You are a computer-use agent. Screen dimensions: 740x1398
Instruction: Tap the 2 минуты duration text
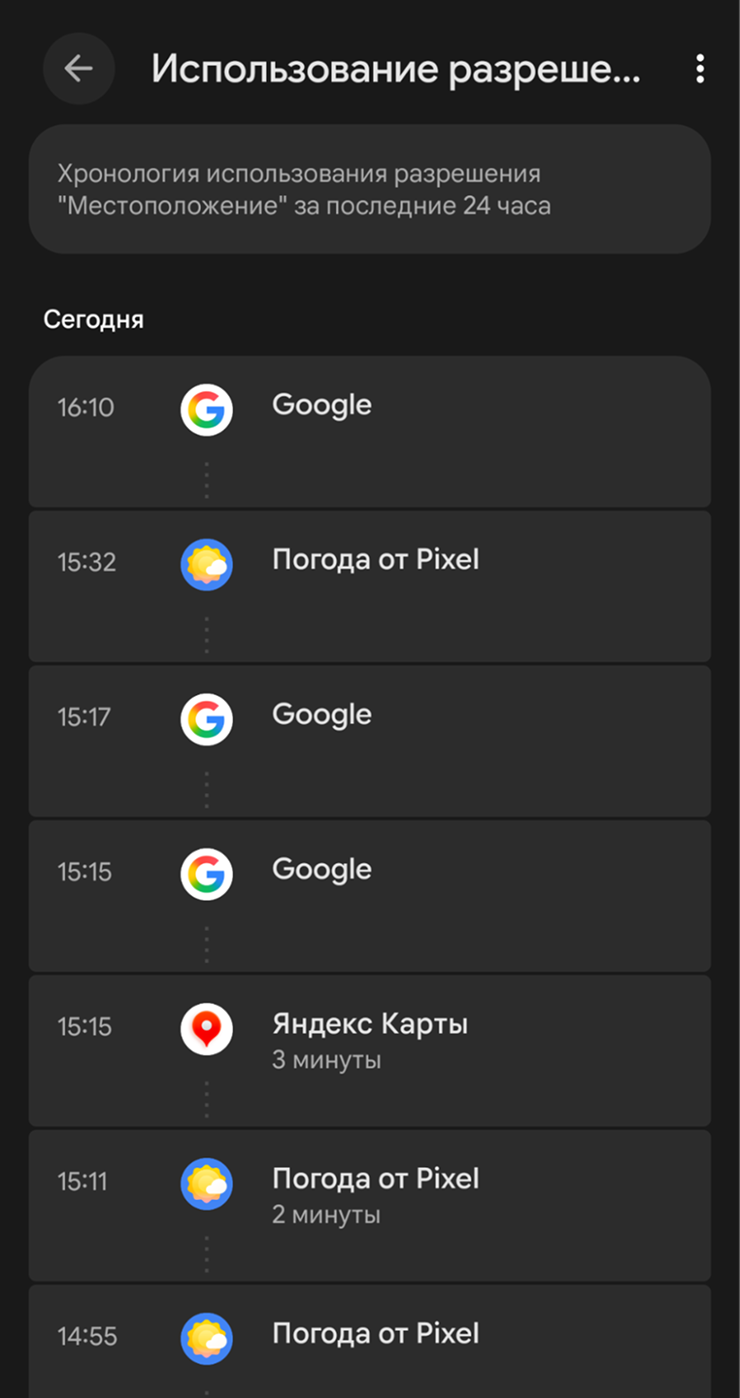pos(326,1215)
